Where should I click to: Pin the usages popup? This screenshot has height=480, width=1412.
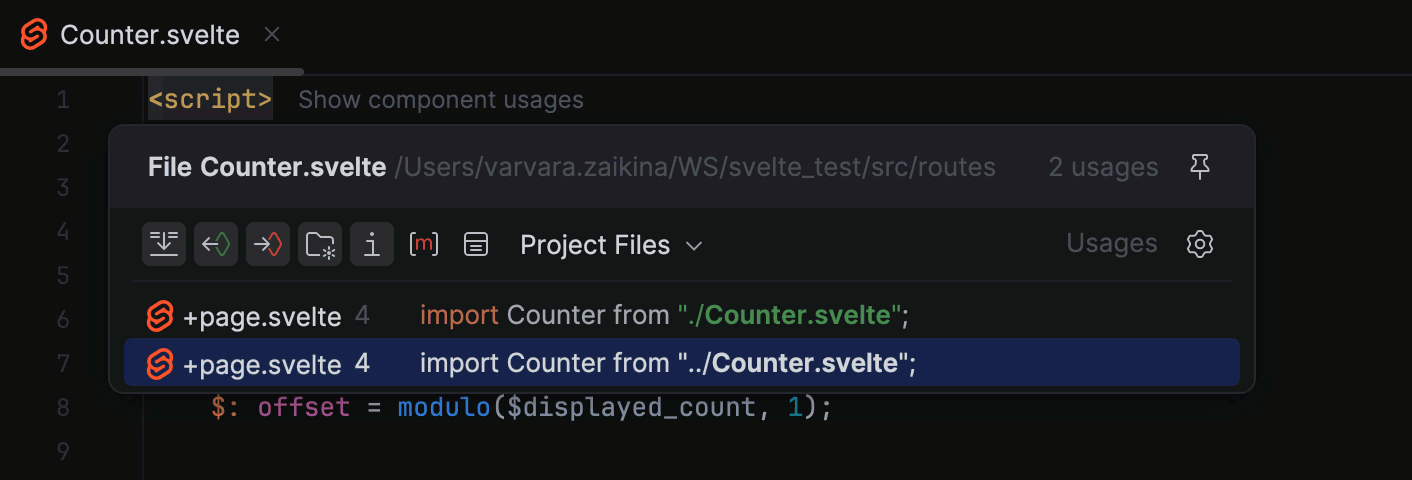[1200, 168]
